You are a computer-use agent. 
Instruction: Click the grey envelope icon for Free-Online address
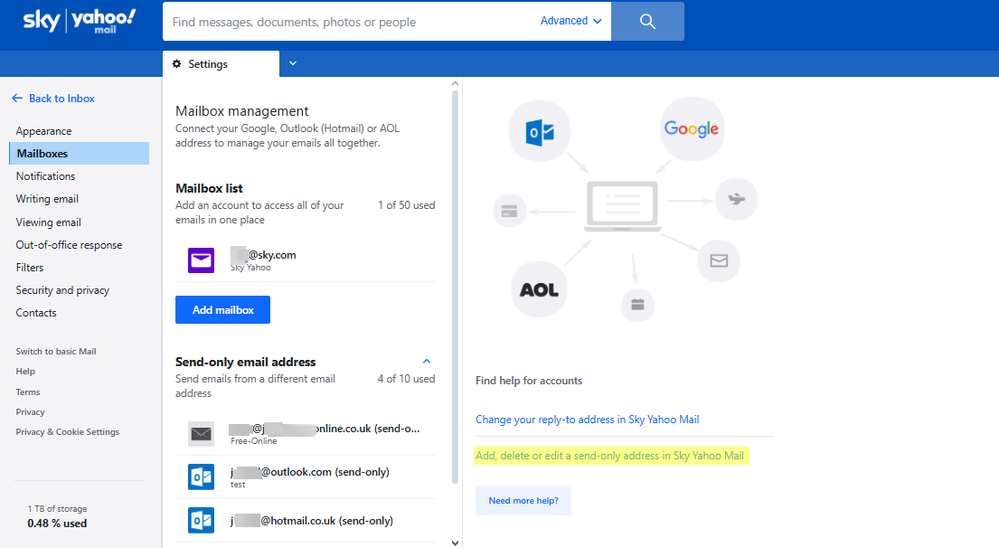tap(201, 434)
